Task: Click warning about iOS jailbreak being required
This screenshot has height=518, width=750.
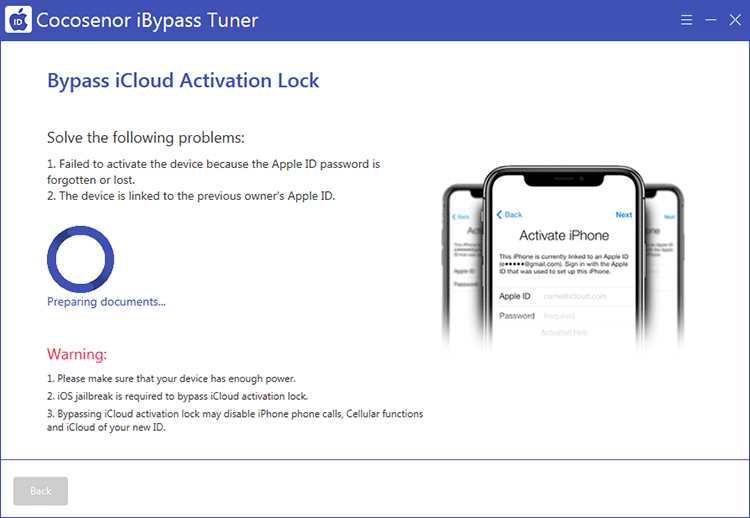Action: [177, 396]
